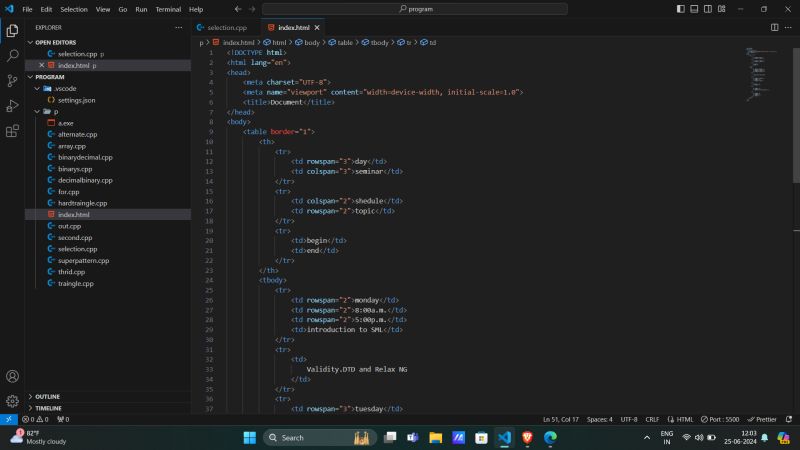Open superpattern.cpp file

click(x=83, y=260)
